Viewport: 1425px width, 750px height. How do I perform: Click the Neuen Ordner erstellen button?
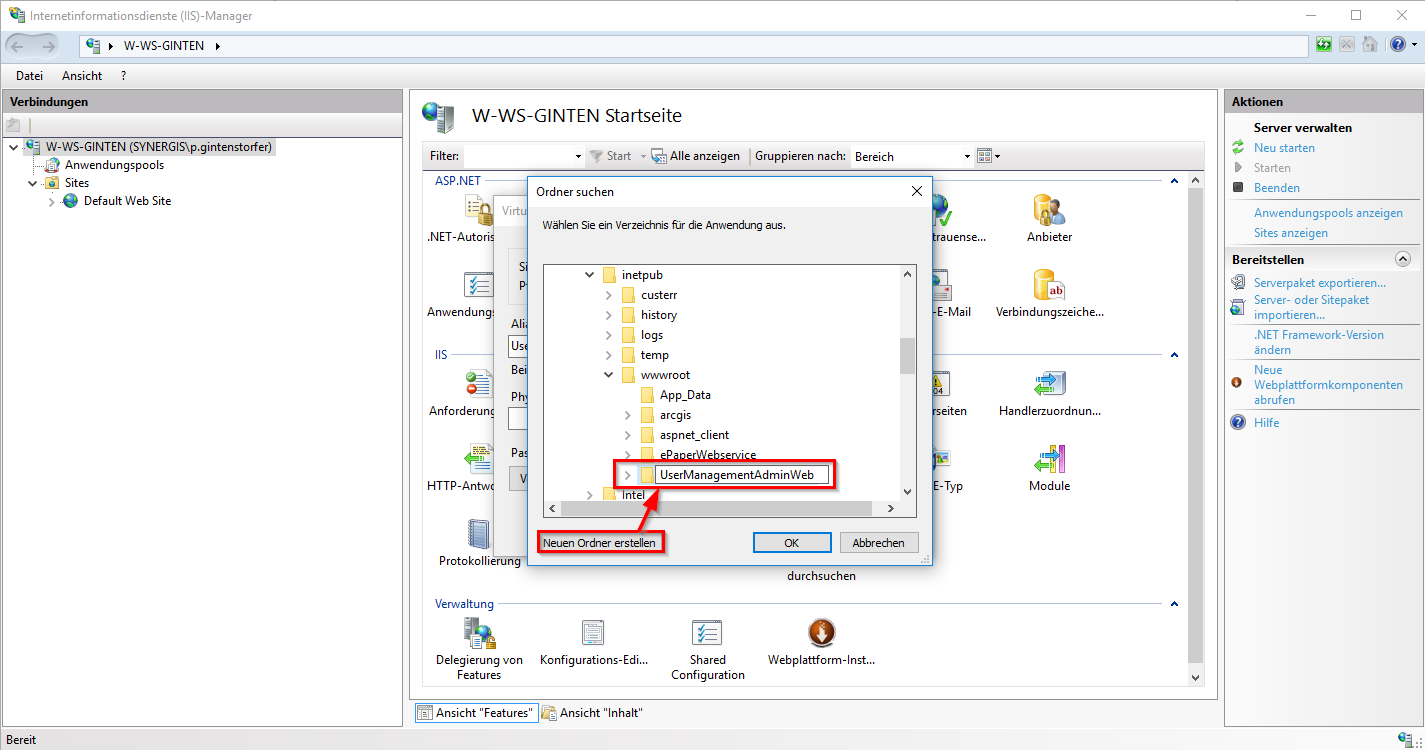point(600,541)
